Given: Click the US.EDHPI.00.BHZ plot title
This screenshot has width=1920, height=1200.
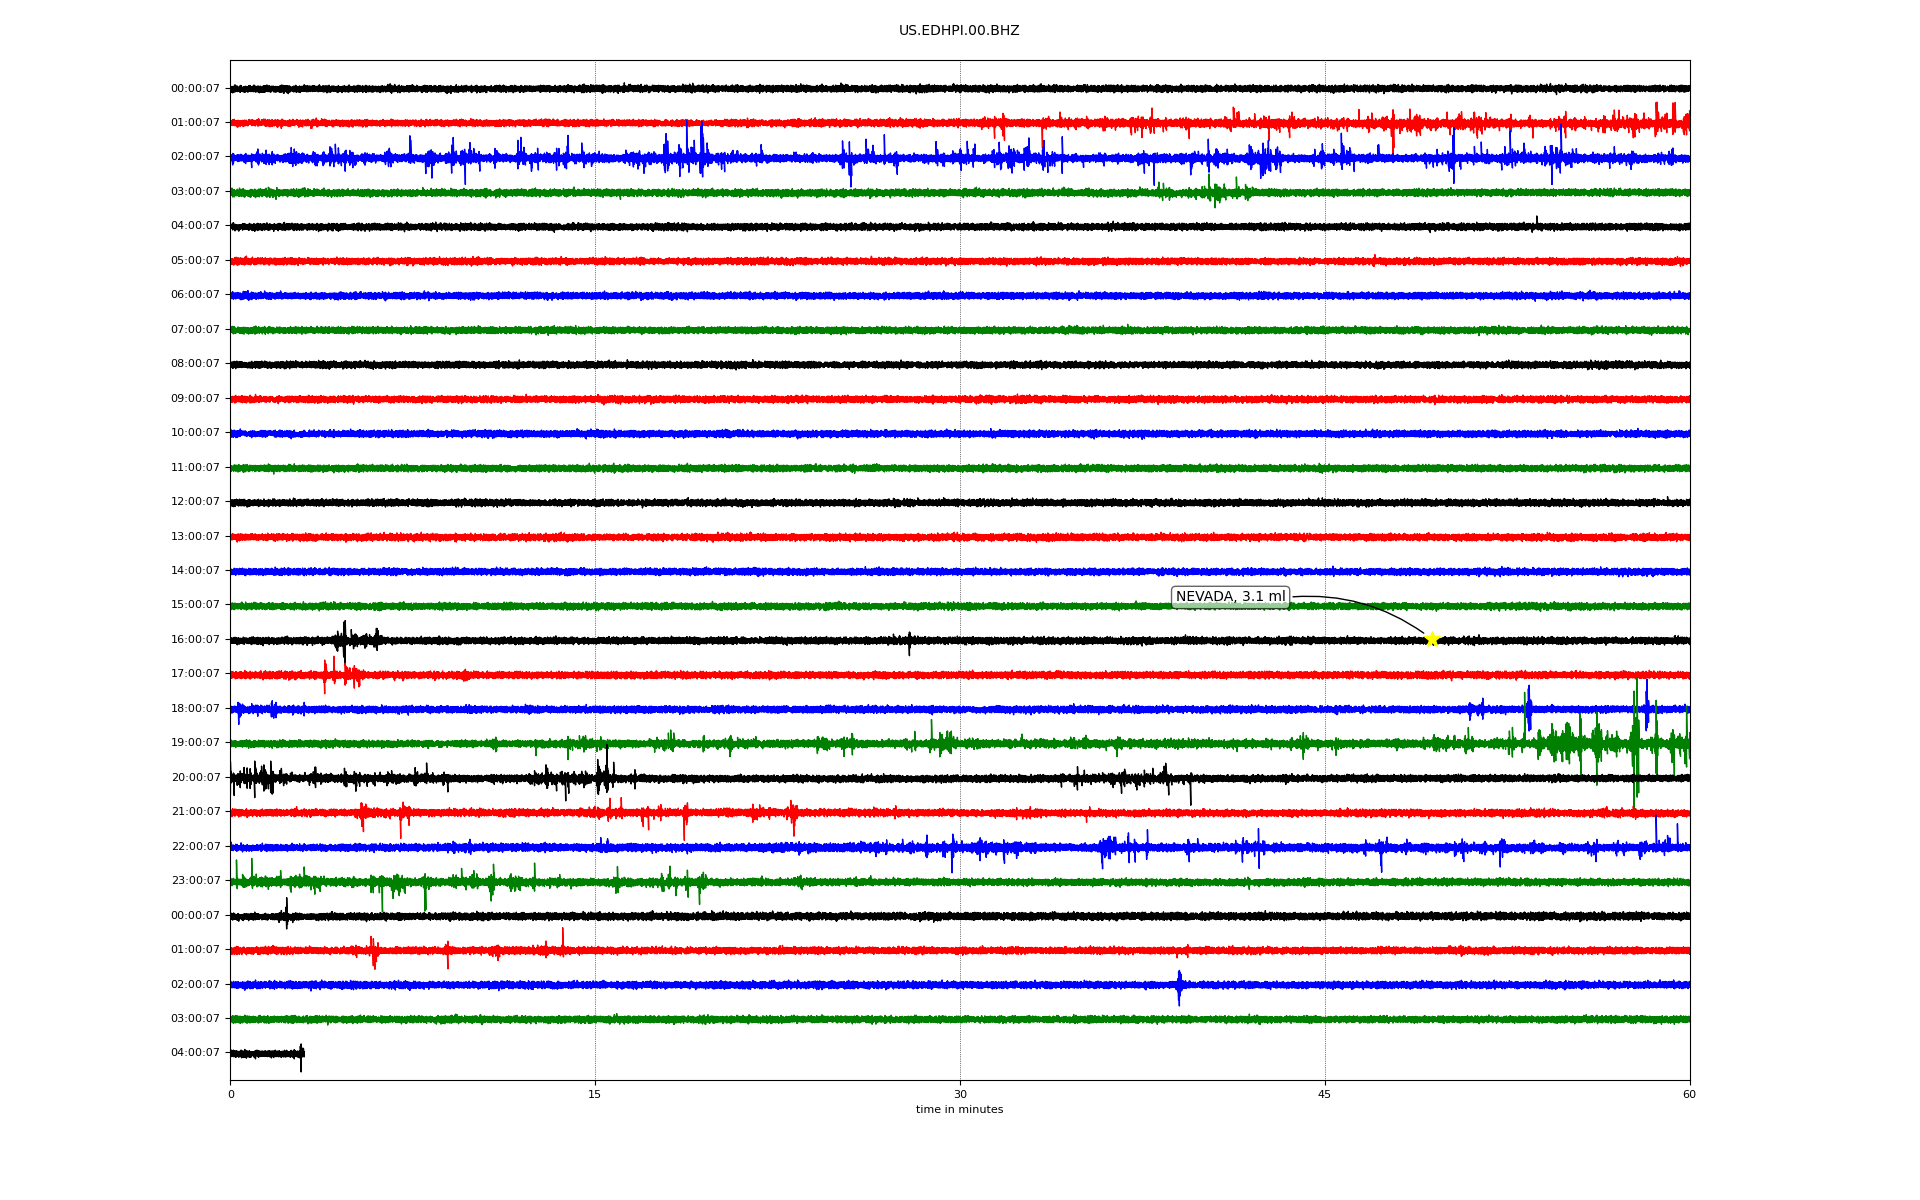Looking at the screenshot, I should (x=959, y=31).
